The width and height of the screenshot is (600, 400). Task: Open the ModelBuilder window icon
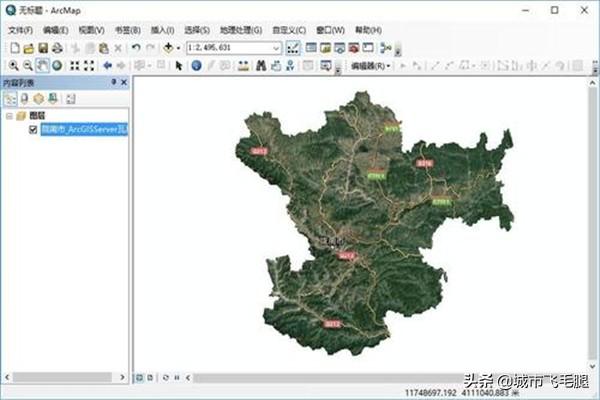[x=386, y=48]
